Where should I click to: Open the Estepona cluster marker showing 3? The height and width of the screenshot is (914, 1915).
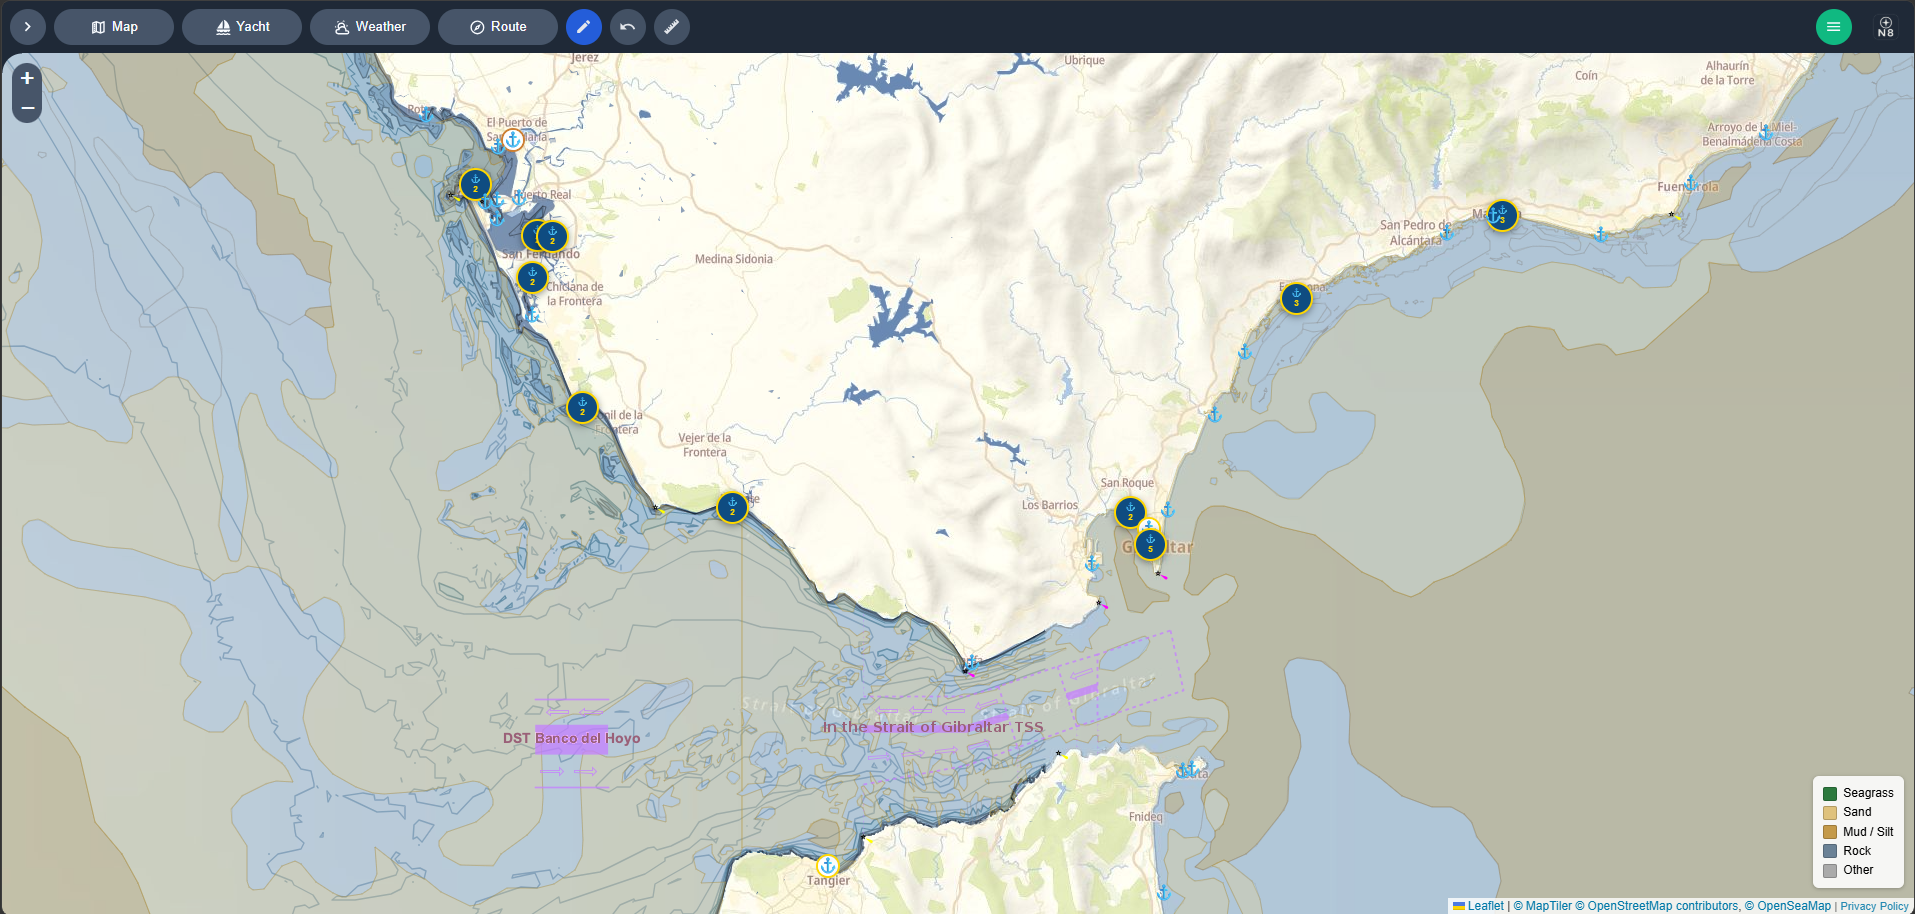pyautogui.click(x=1296, y=298)
